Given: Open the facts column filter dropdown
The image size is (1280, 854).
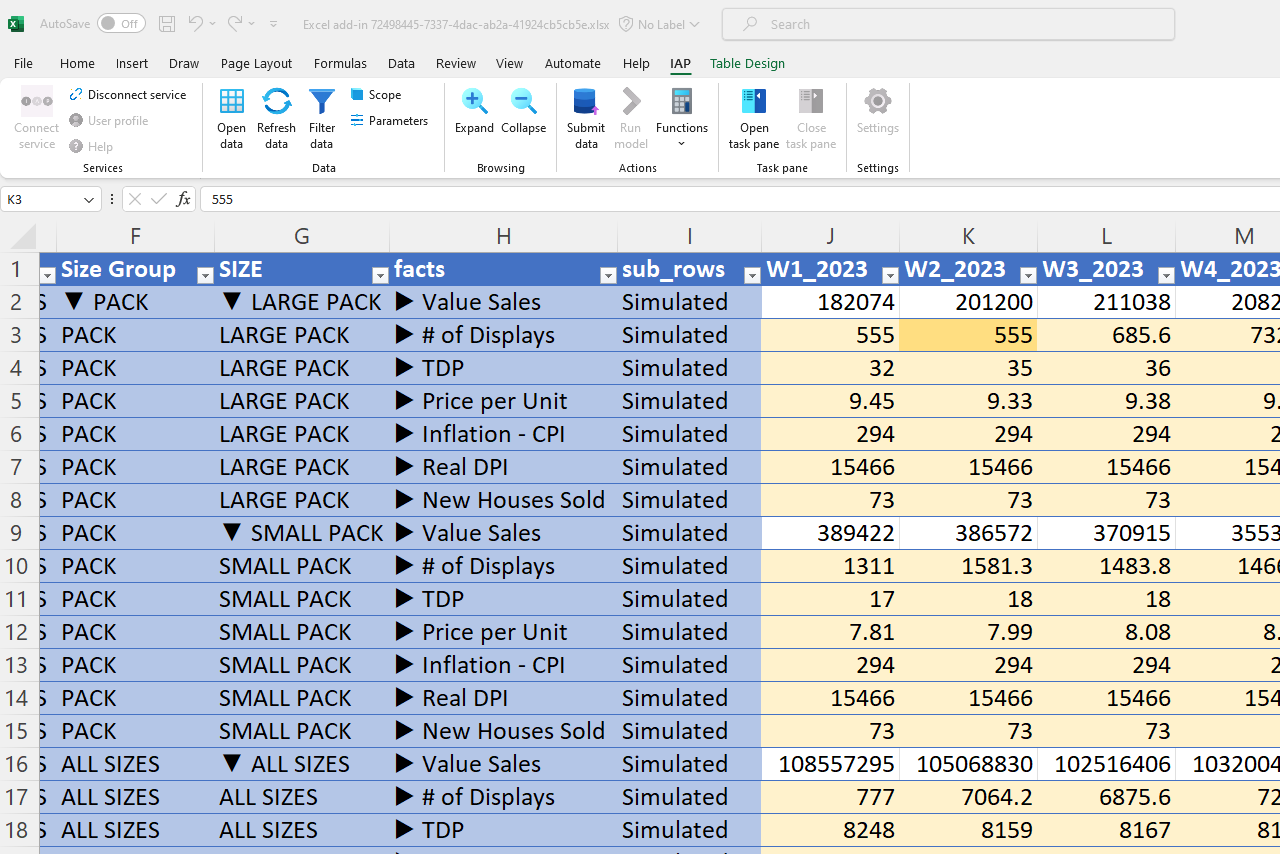Looking at the screenshot, I should pos(608,273).
